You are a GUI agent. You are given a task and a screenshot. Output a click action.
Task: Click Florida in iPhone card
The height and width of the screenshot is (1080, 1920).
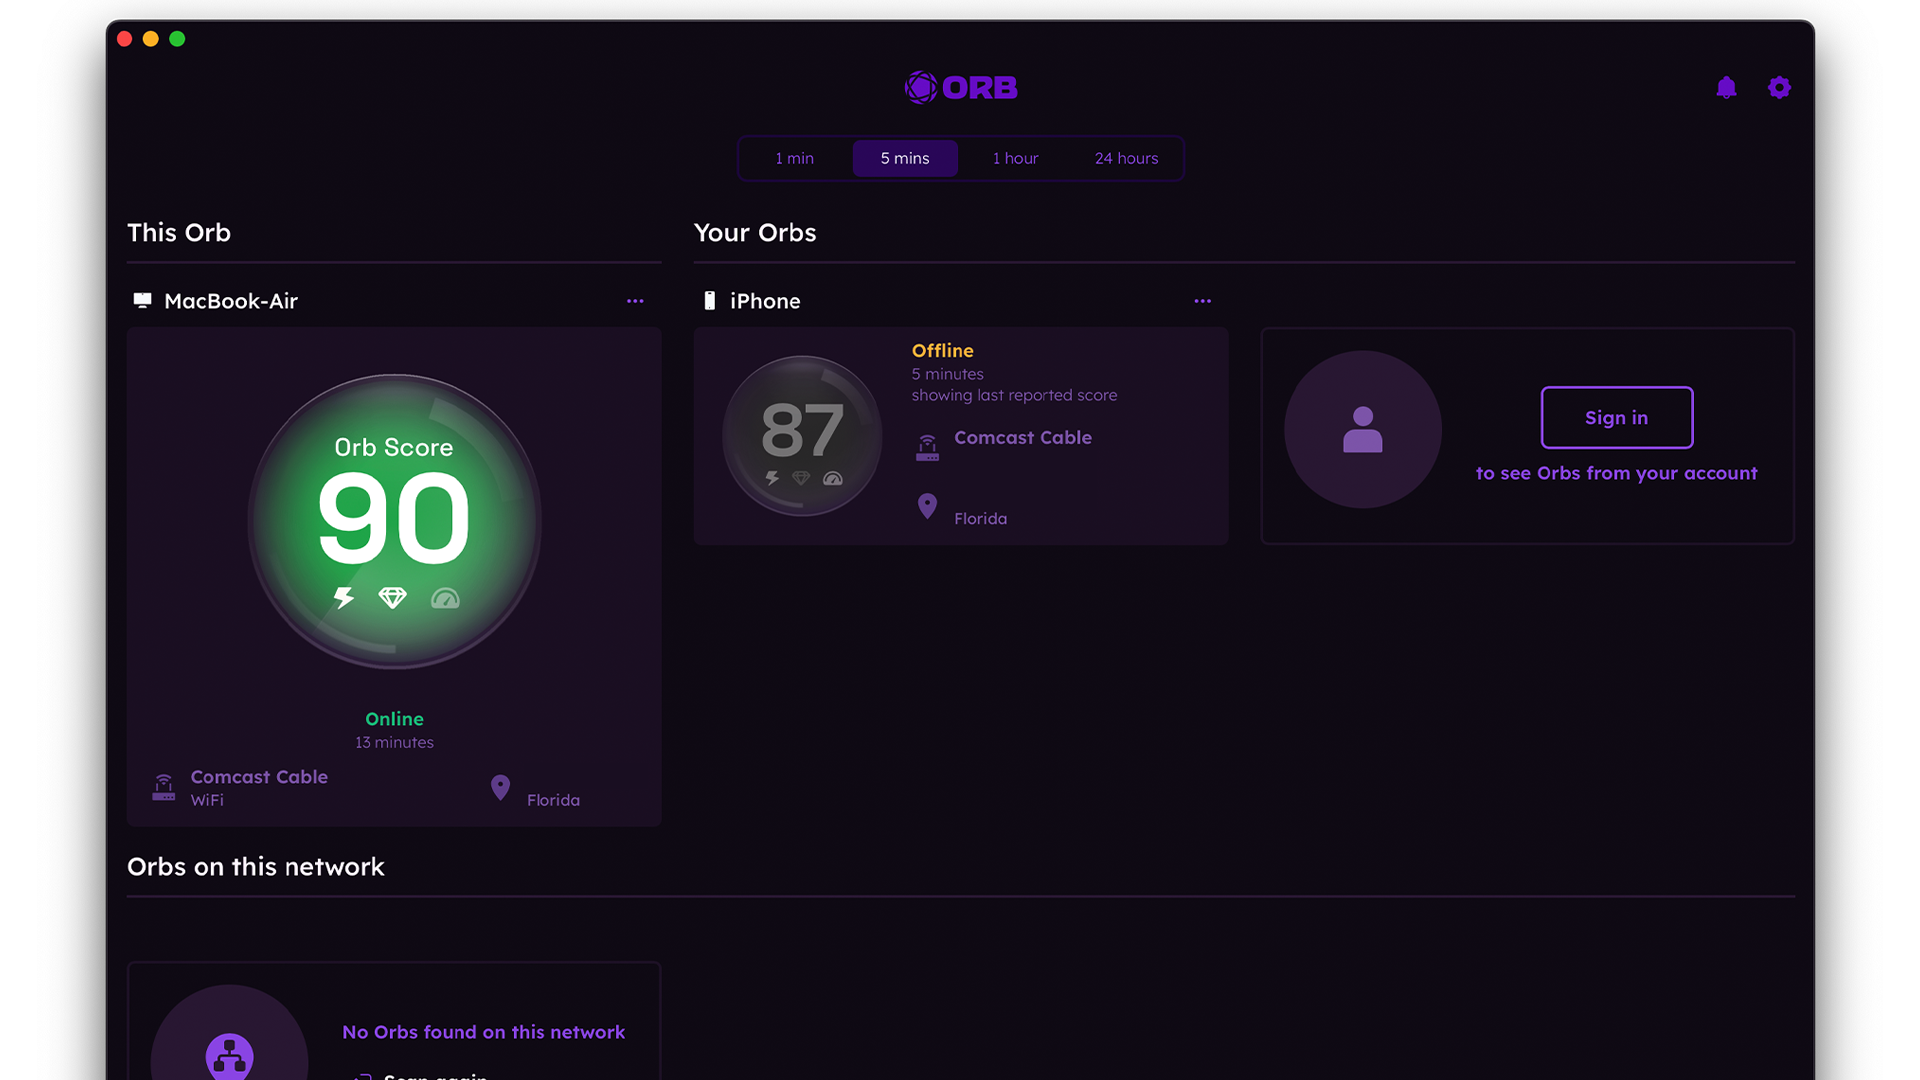(x=980, y=518)
